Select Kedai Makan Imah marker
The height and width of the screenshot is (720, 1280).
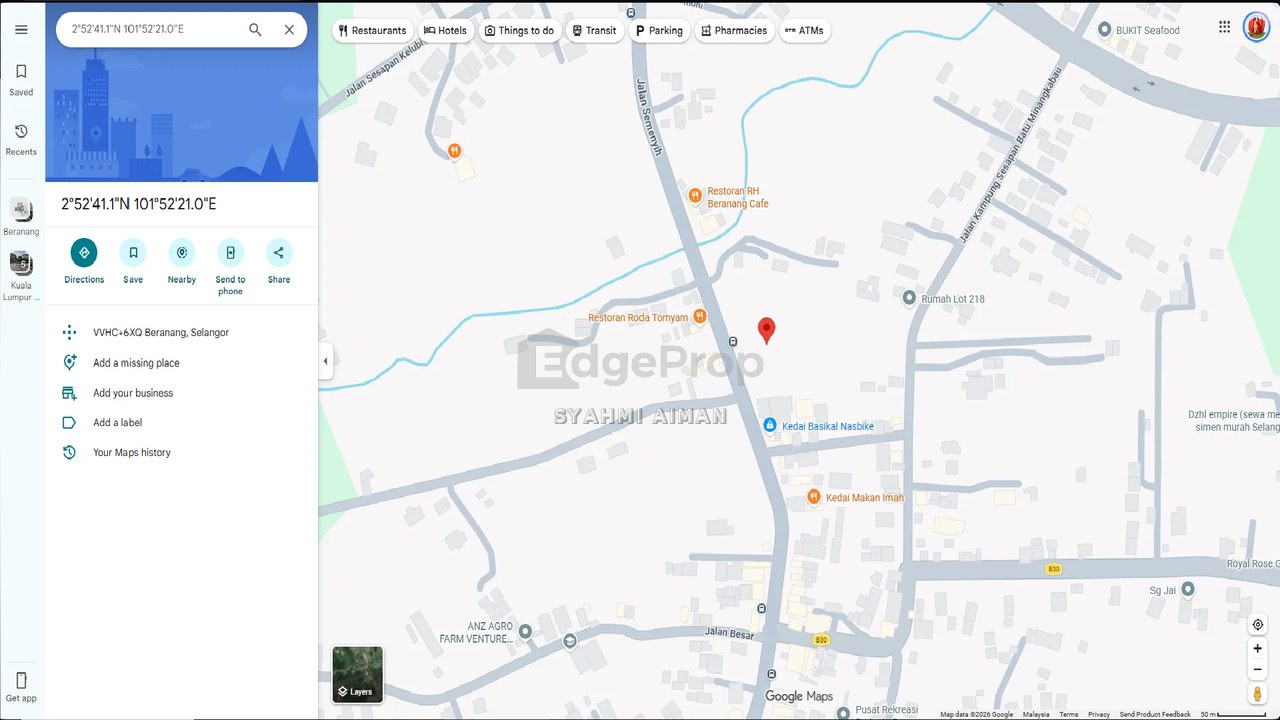click(x=814, y=497)
